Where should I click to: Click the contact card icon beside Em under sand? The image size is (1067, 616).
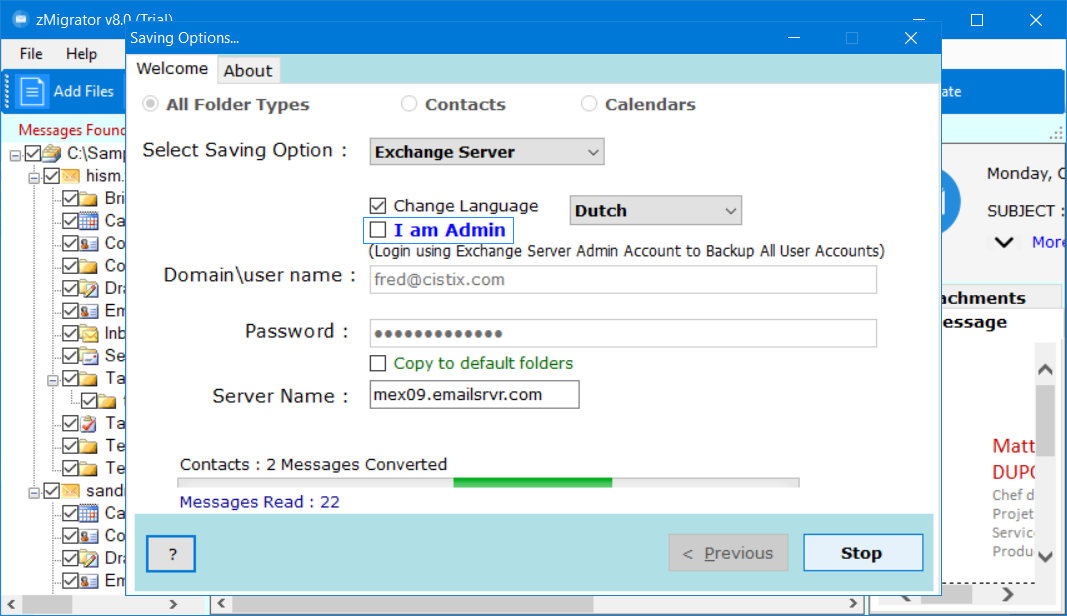(88, 581)
